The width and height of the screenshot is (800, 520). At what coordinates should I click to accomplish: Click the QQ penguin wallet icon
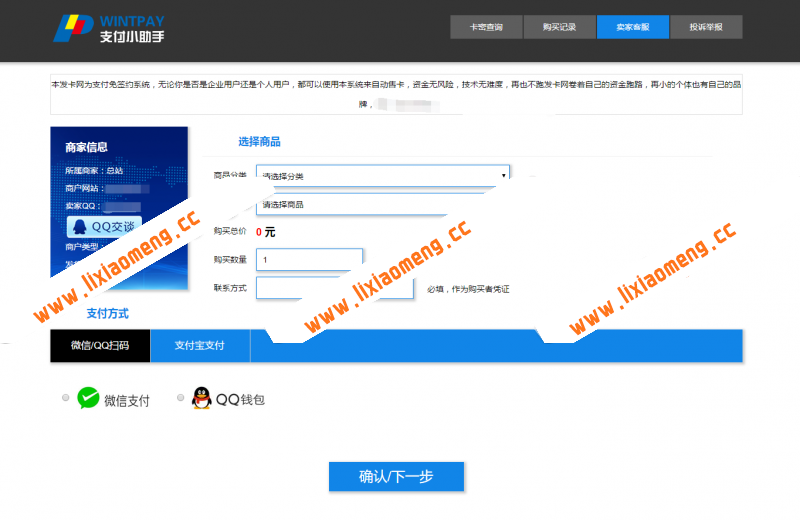202,398
